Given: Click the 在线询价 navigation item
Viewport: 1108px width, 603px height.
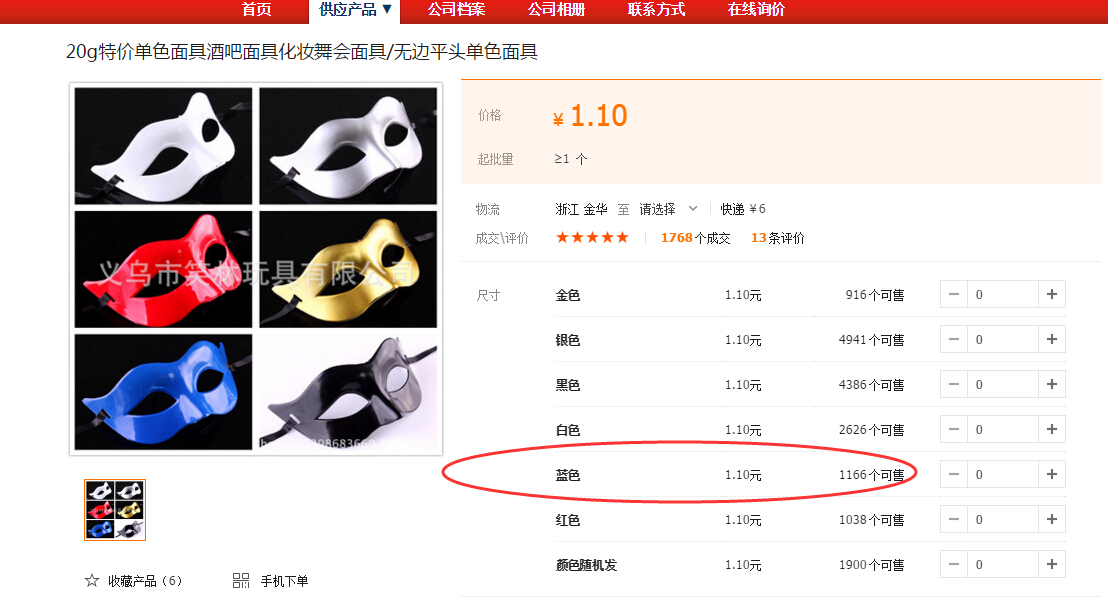Looking at the screenshot, I should pos(756,10).
